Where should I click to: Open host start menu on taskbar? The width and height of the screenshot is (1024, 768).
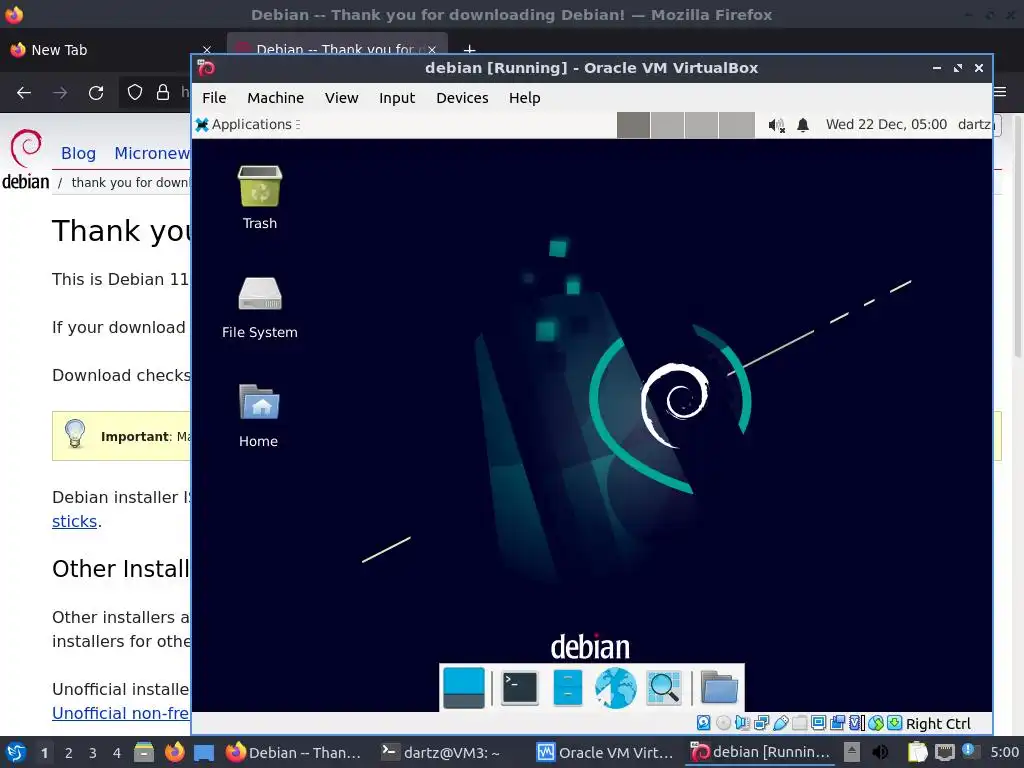15,752
